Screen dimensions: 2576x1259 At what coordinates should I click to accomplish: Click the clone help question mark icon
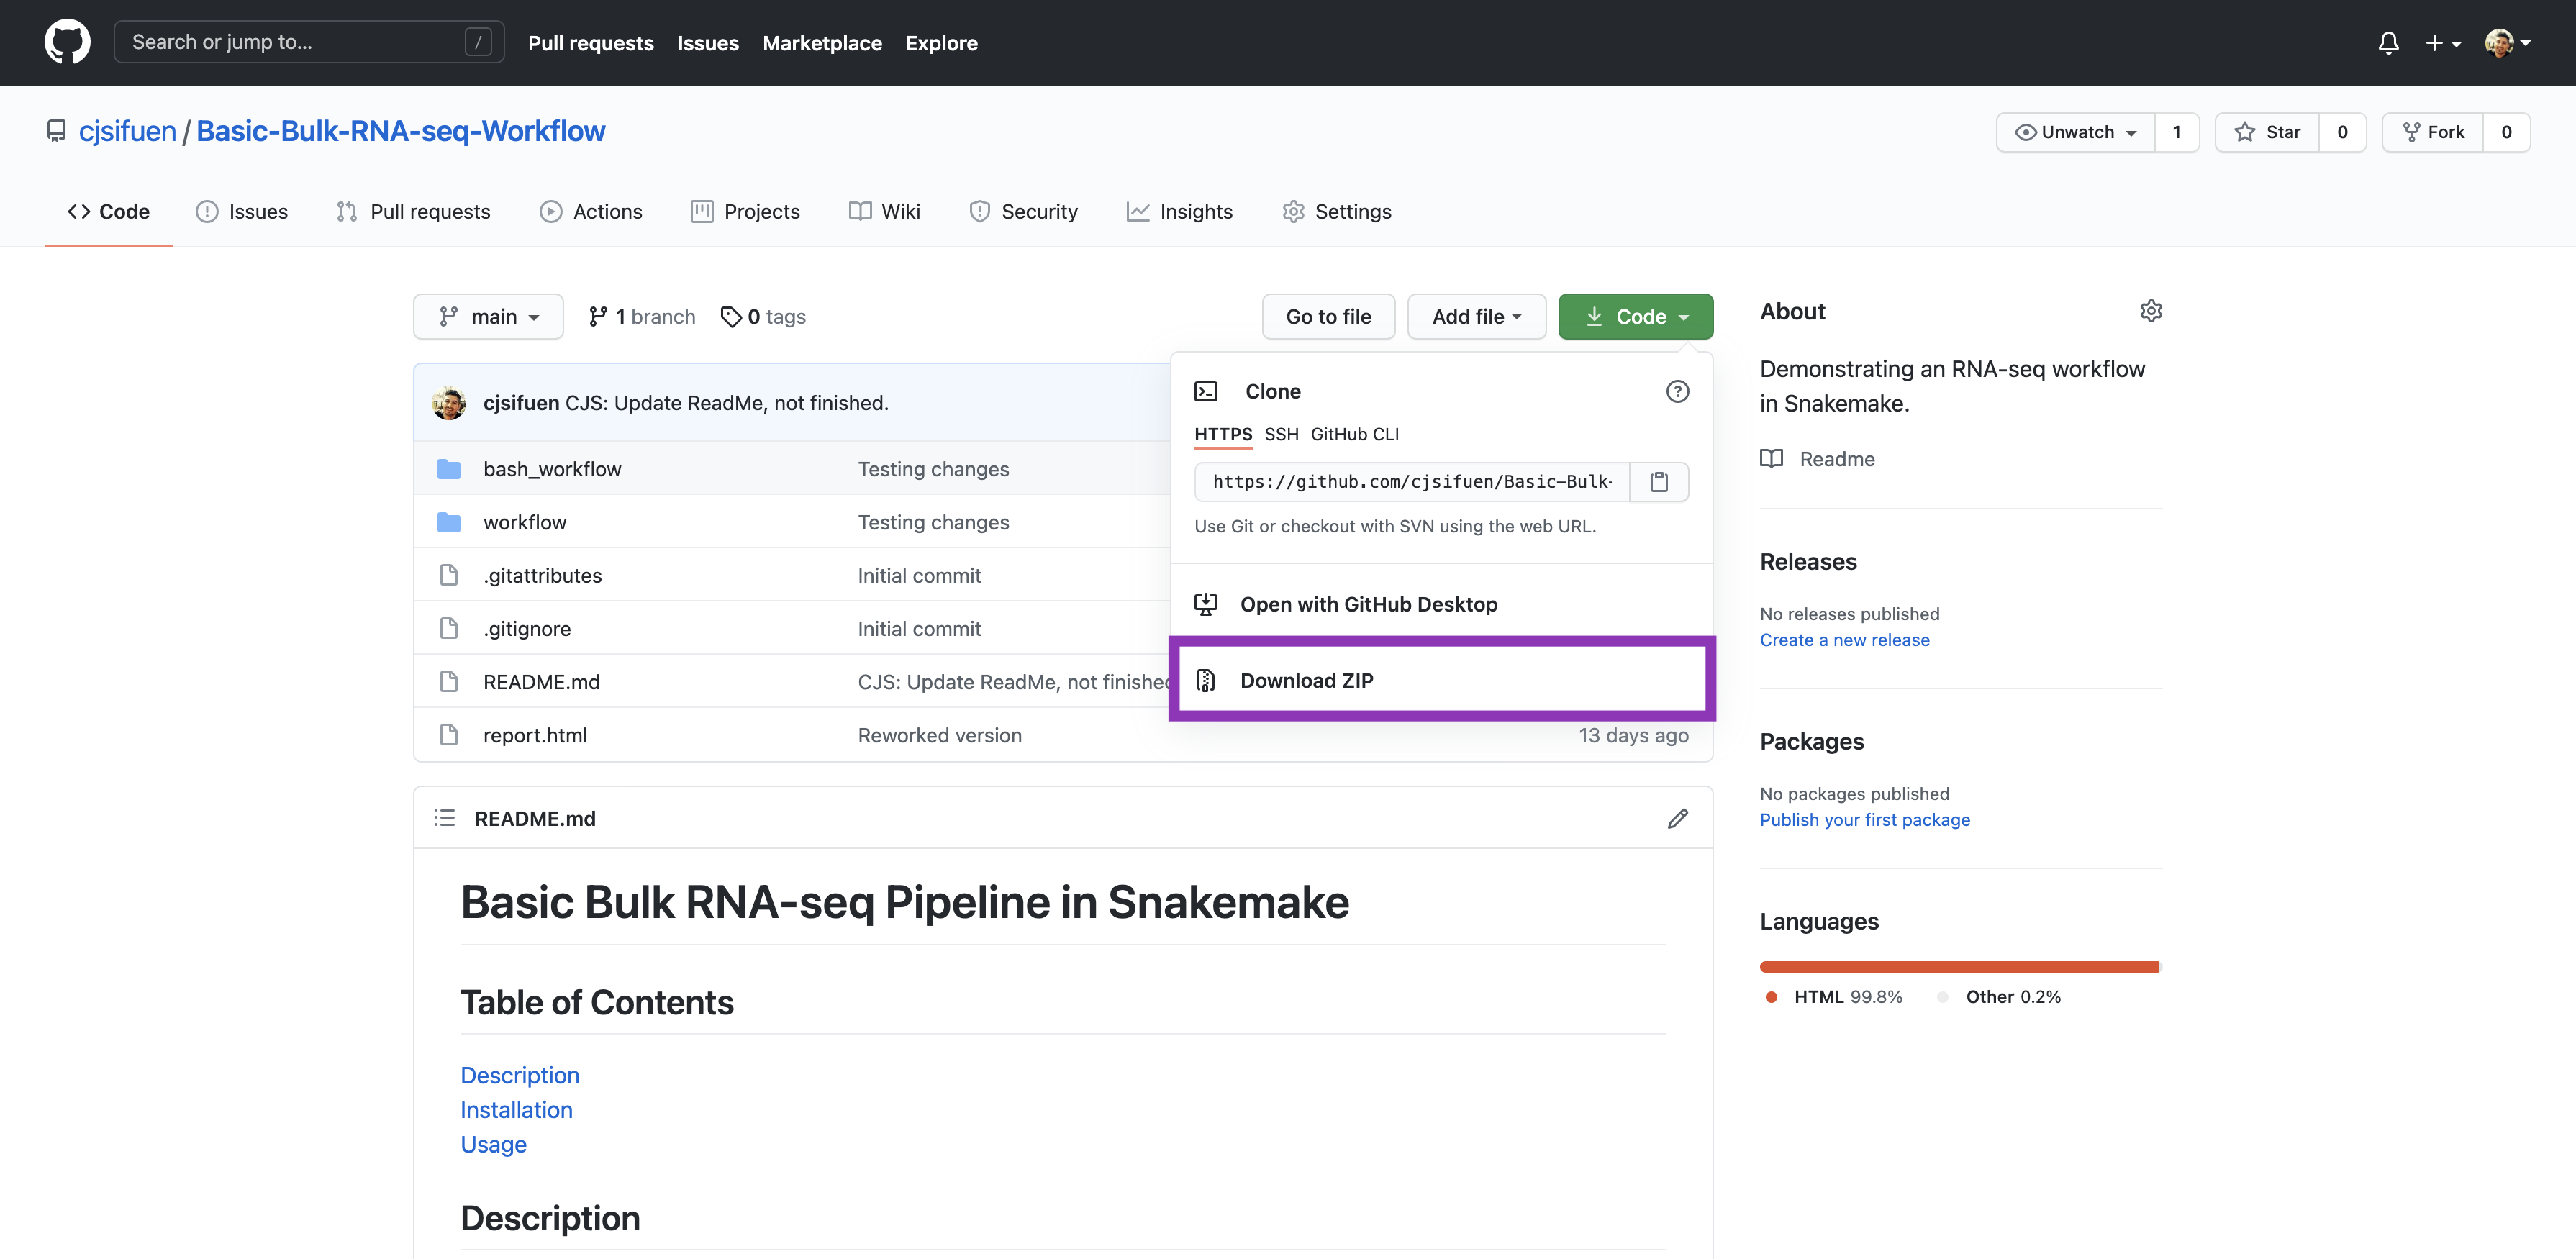(x=1677, y=391)
